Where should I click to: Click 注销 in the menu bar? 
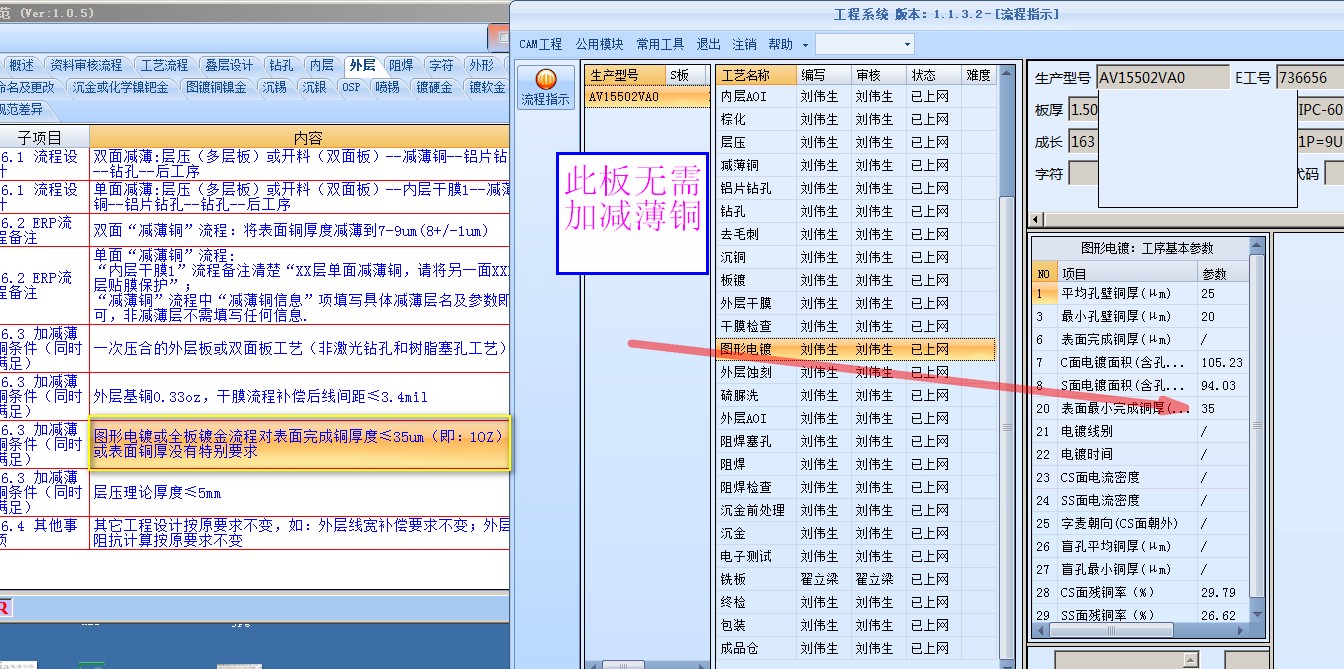coord(744,44)
